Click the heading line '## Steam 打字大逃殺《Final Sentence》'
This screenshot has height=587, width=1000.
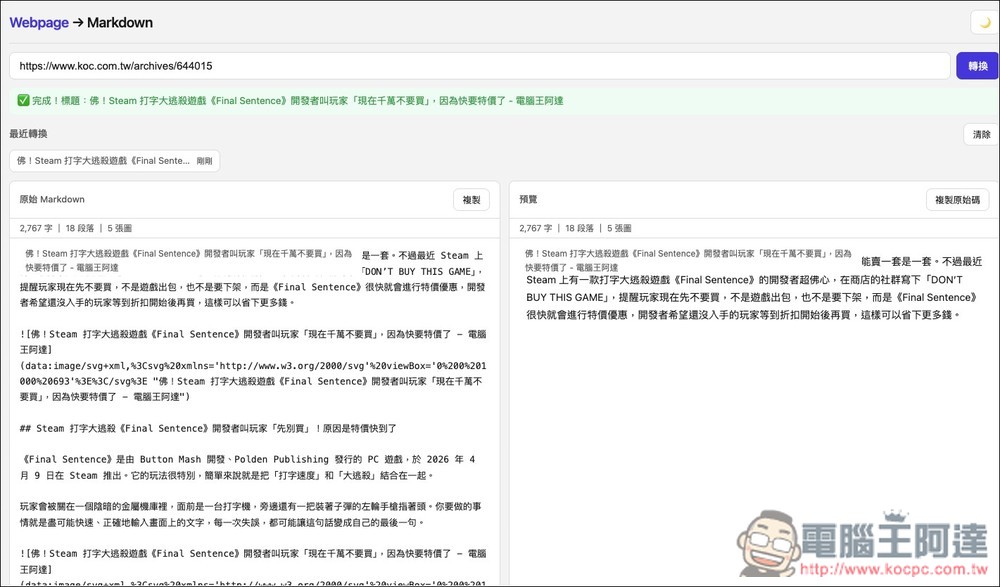point(208,428)
